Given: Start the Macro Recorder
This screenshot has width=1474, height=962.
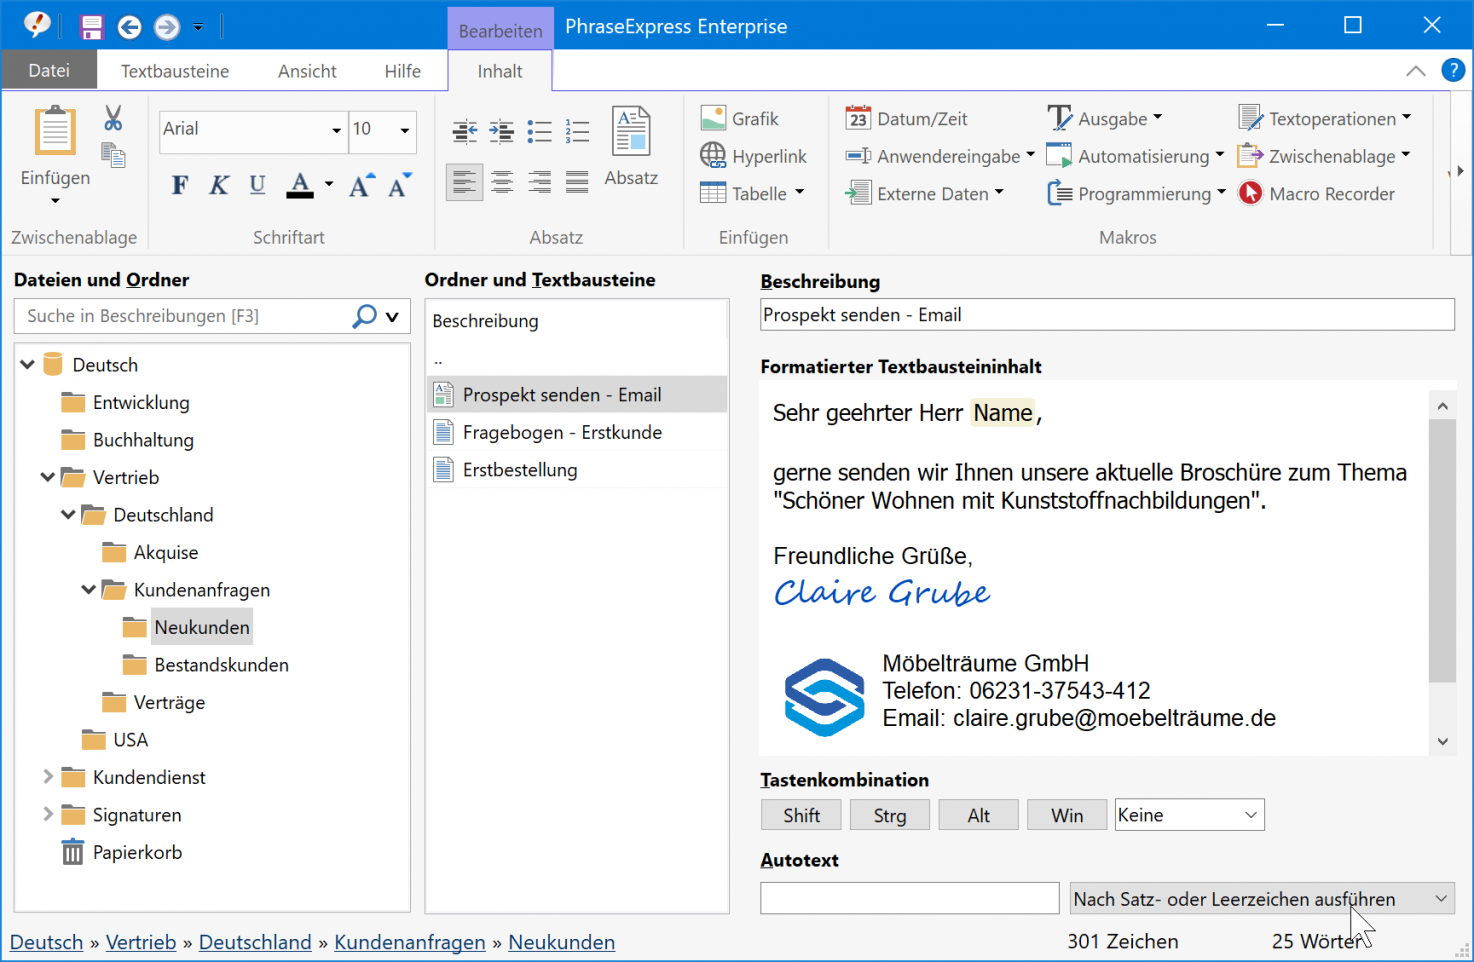Looking at the screenshot, I should point(1317,194).
